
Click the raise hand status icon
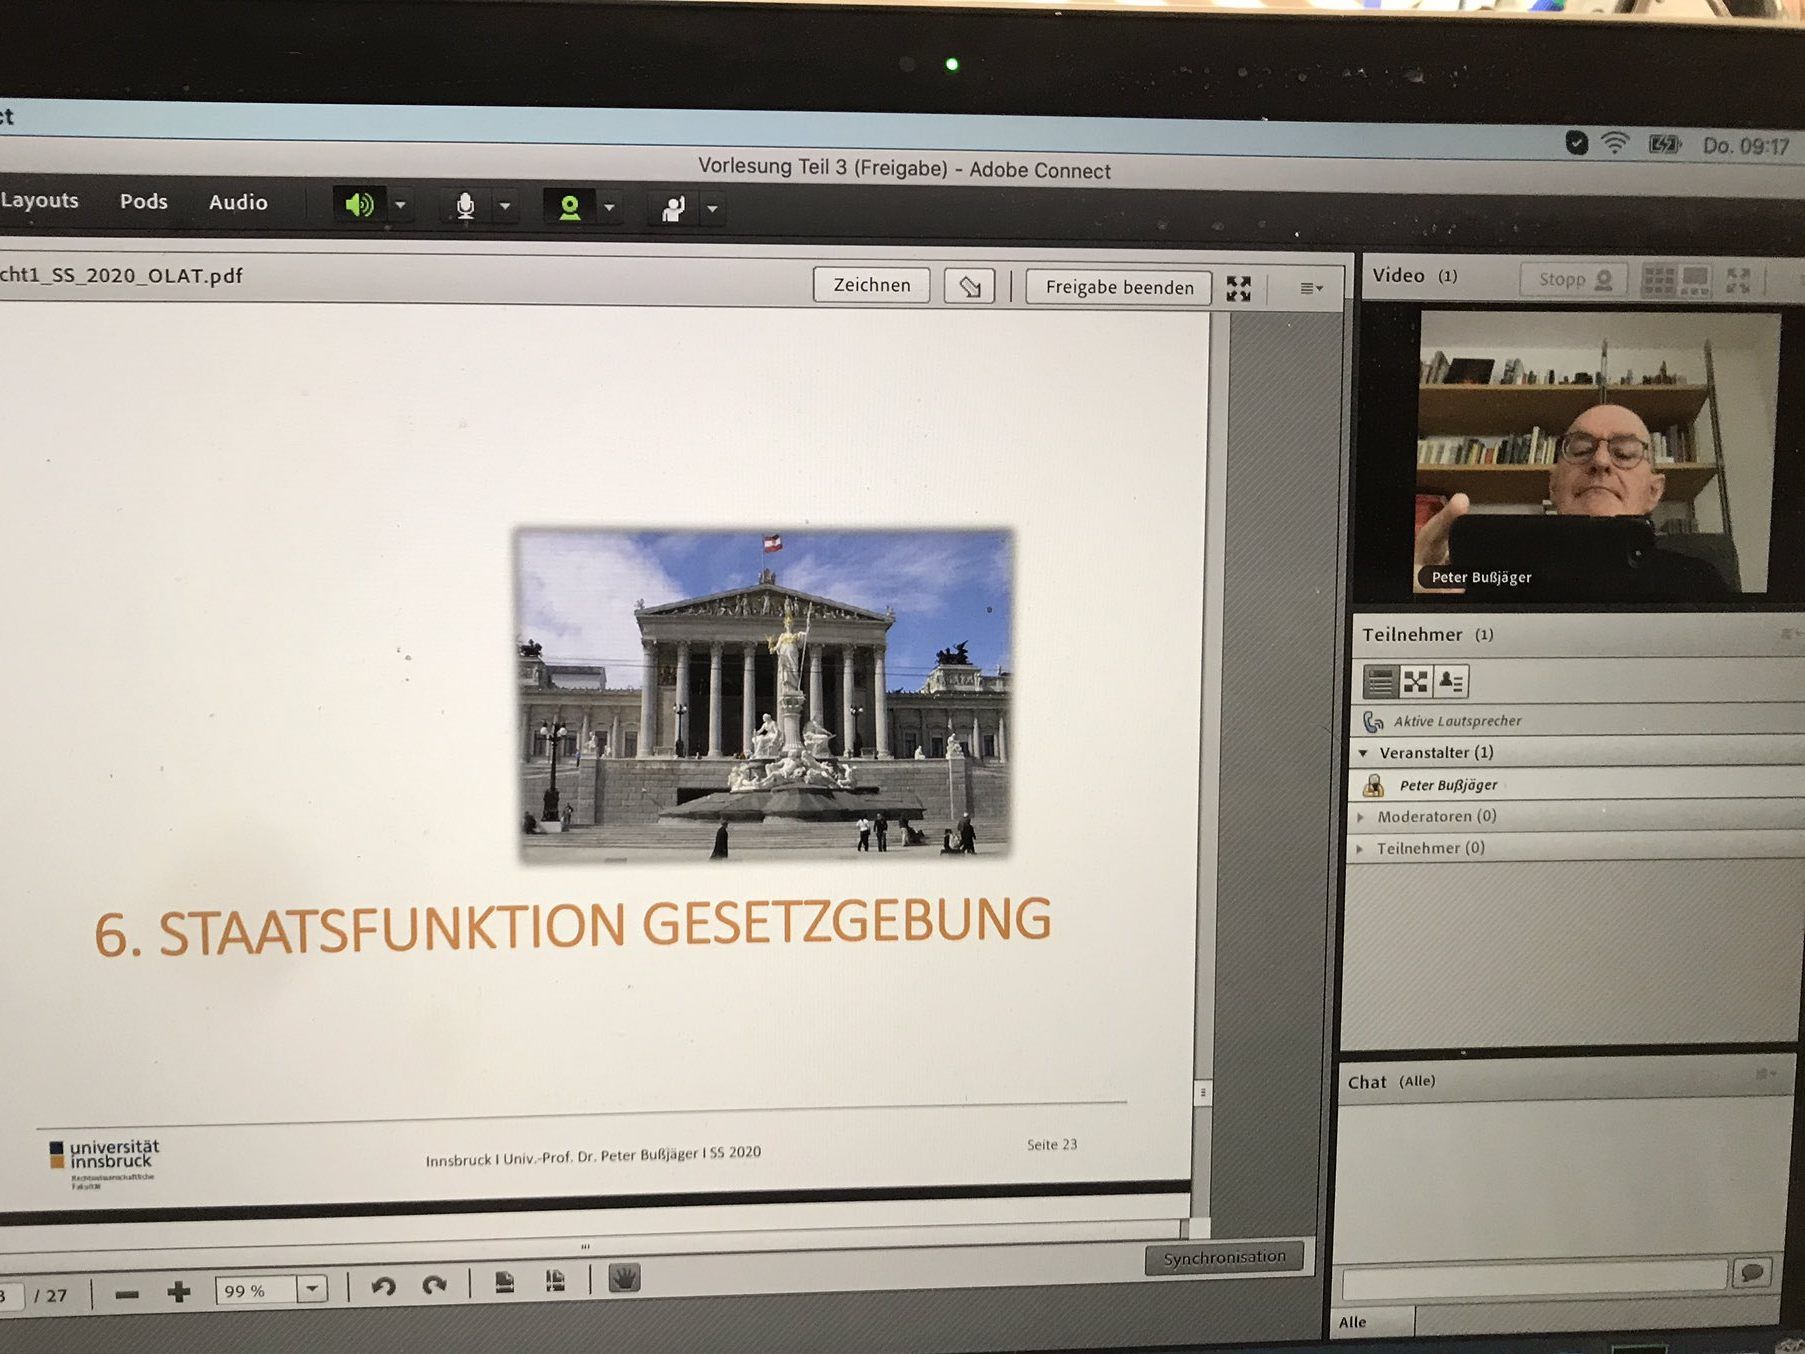click(673, 209)
